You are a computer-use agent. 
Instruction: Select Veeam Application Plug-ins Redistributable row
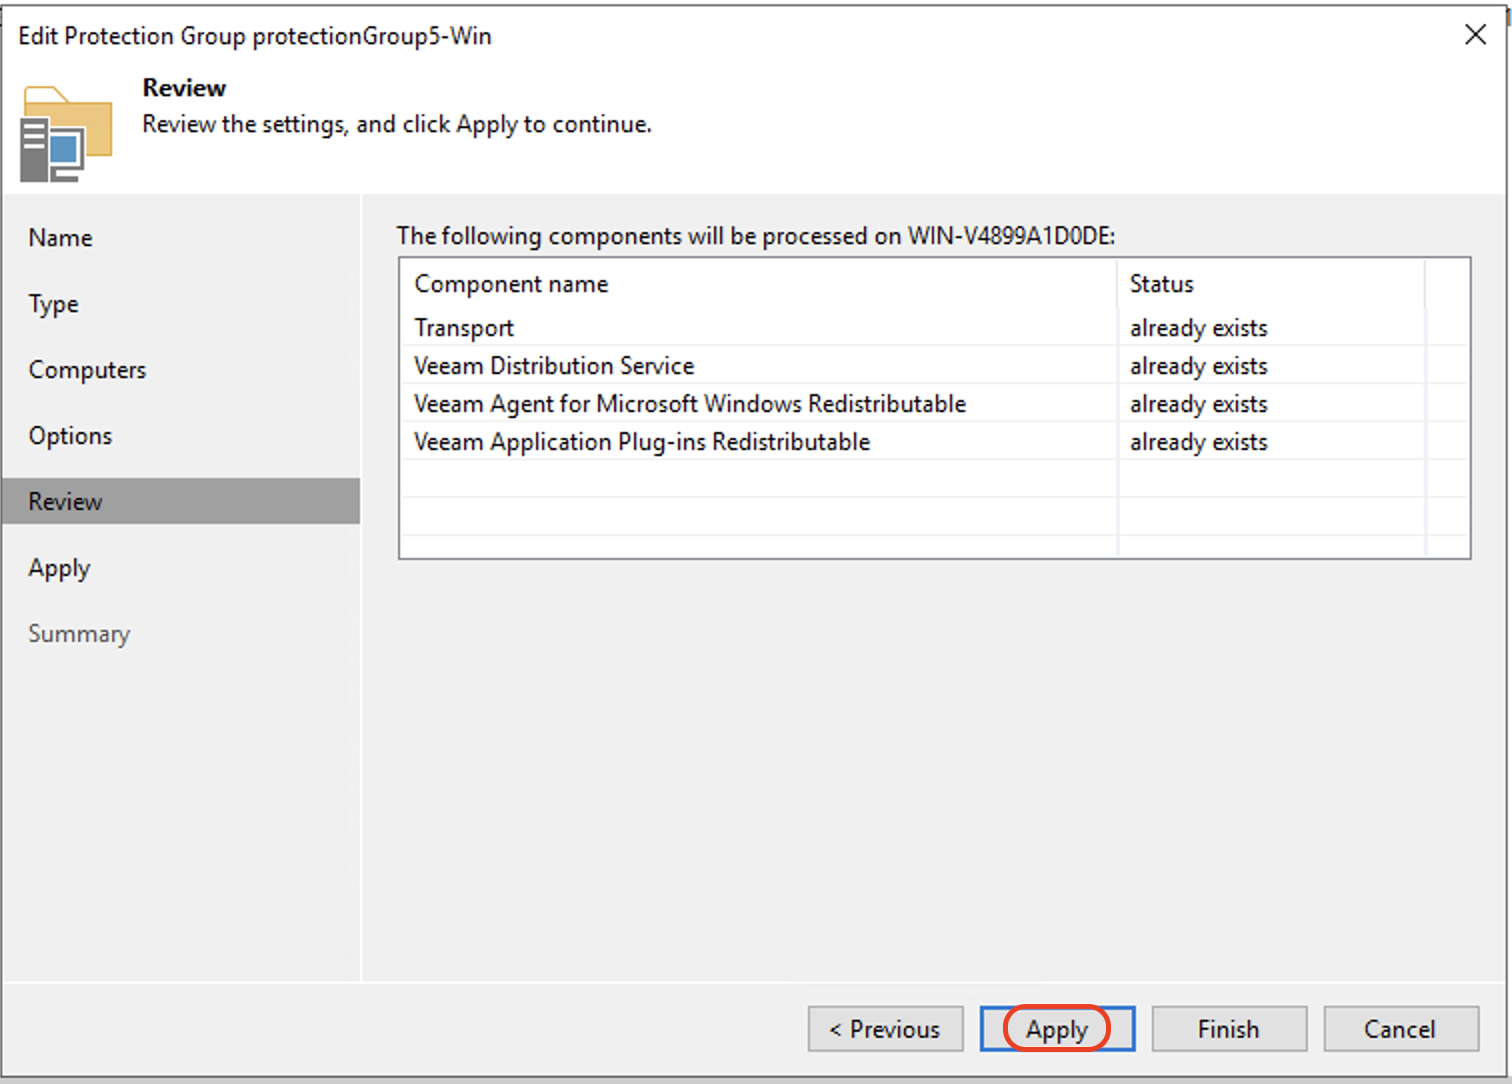click(934, 442)
